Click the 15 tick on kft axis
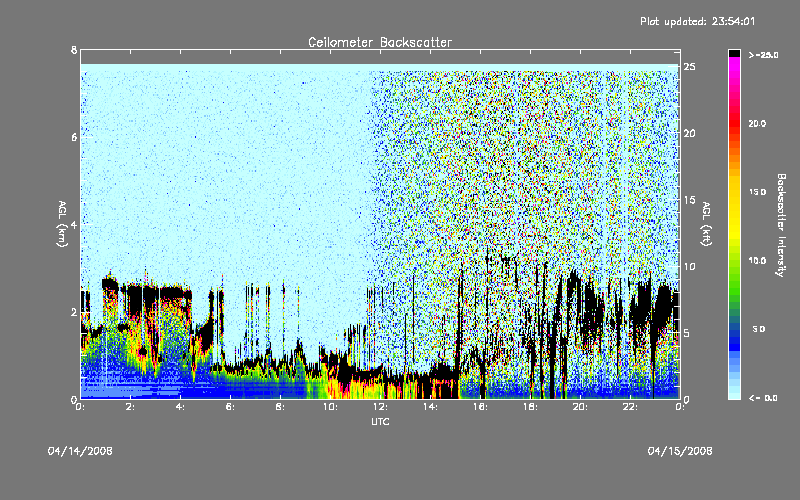The width and height of the screenshot is (800, 500). (x=689, y=200)
